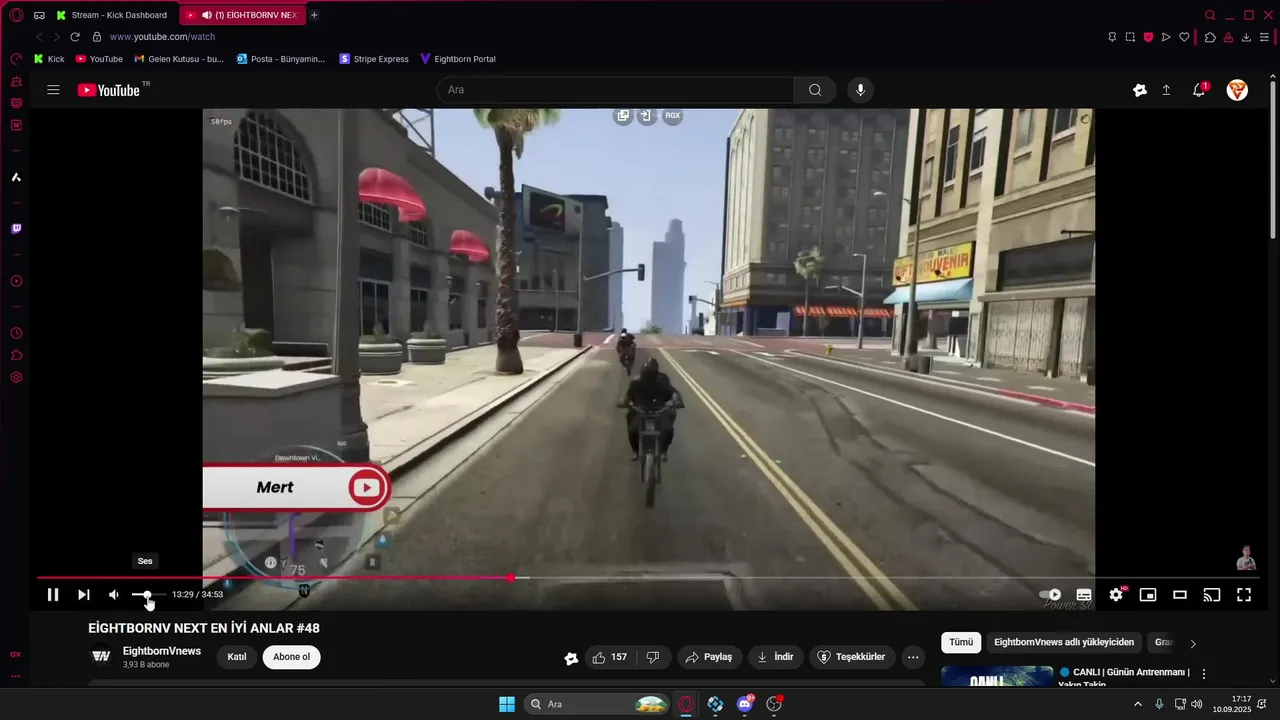Click the YouTube search magnifier button

(815, 90)
